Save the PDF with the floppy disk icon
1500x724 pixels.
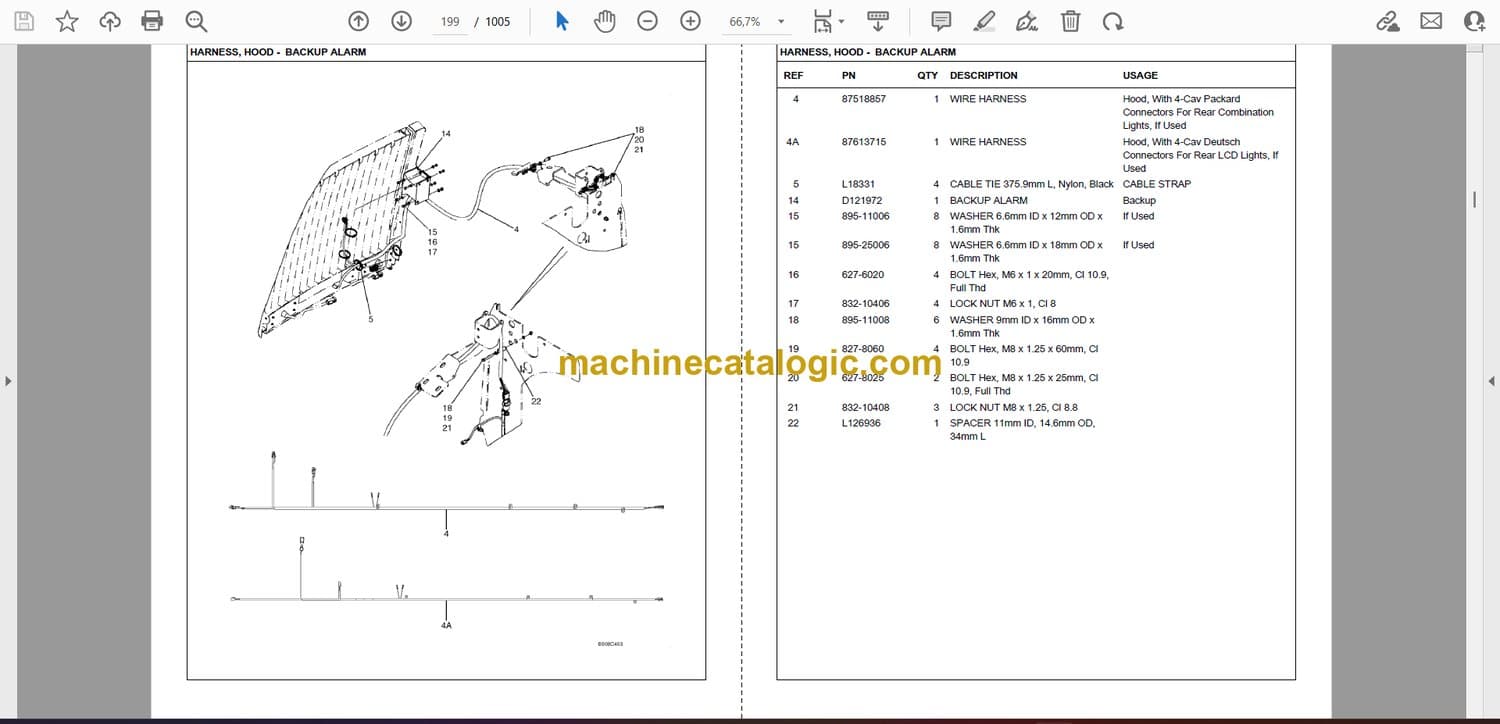point(24,21)
